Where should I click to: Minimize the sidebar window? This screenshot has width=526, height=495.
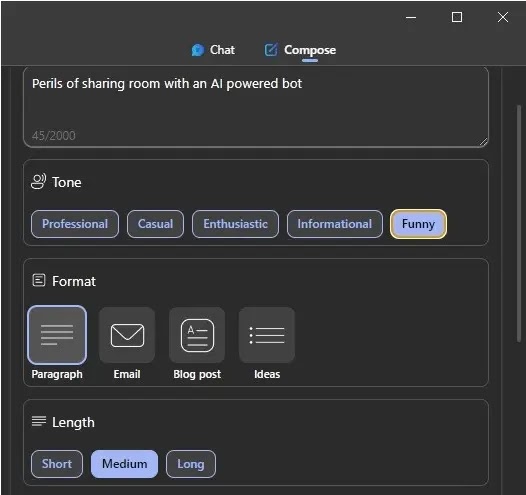tap(411, 17)
